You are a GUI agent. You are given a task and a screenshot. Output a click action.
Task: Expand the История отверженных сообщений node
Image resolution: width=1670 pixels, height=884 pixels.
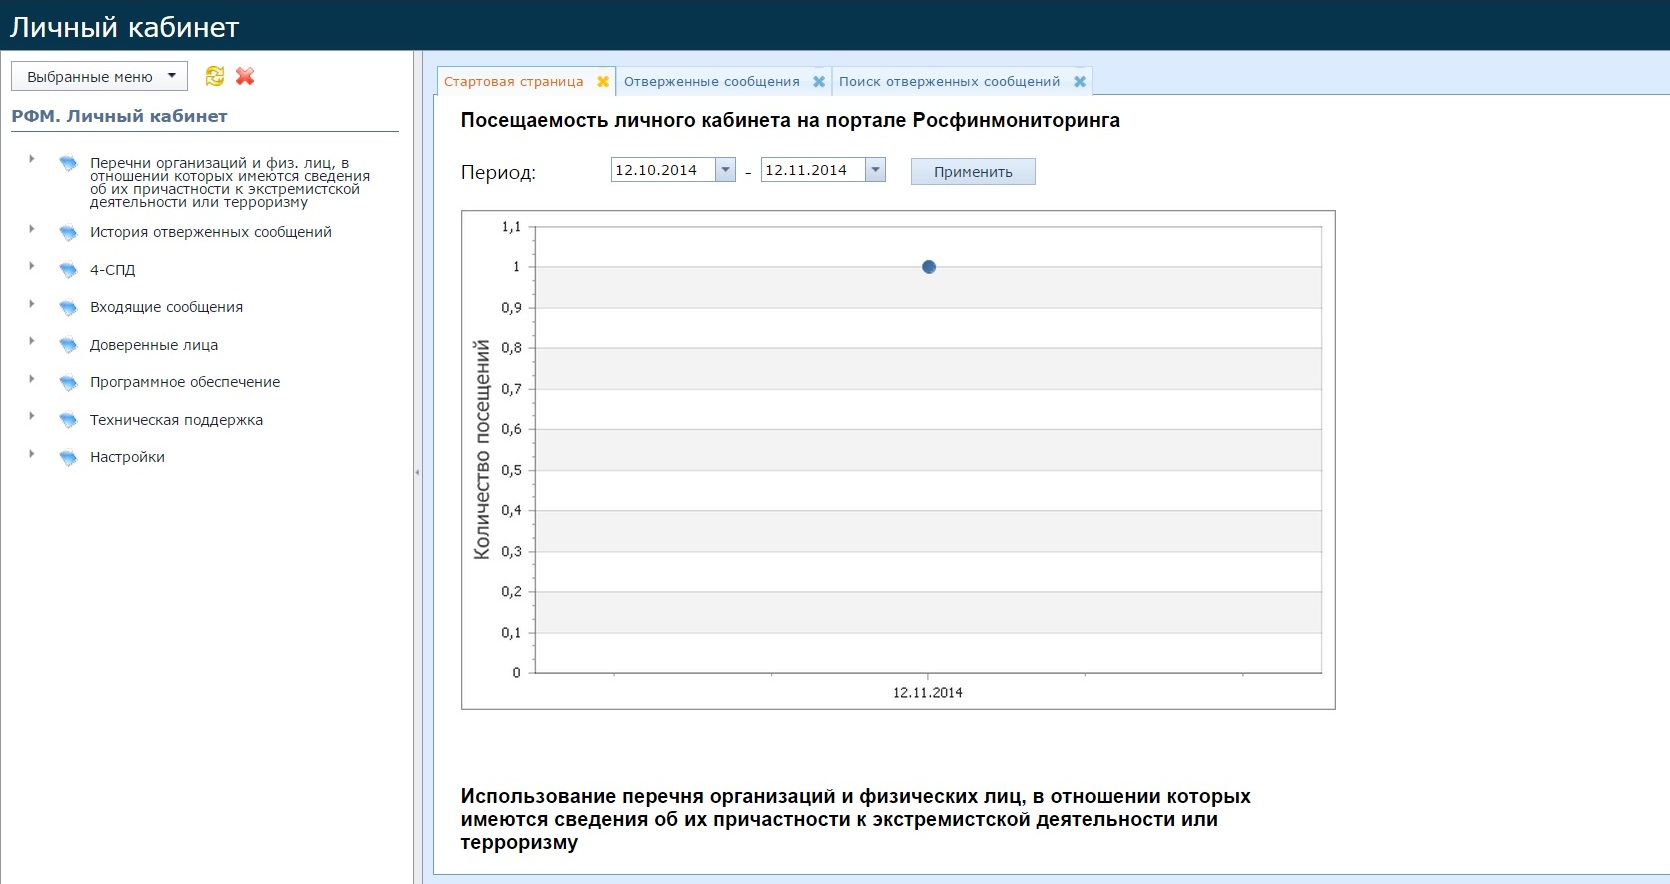click(32, 229)
